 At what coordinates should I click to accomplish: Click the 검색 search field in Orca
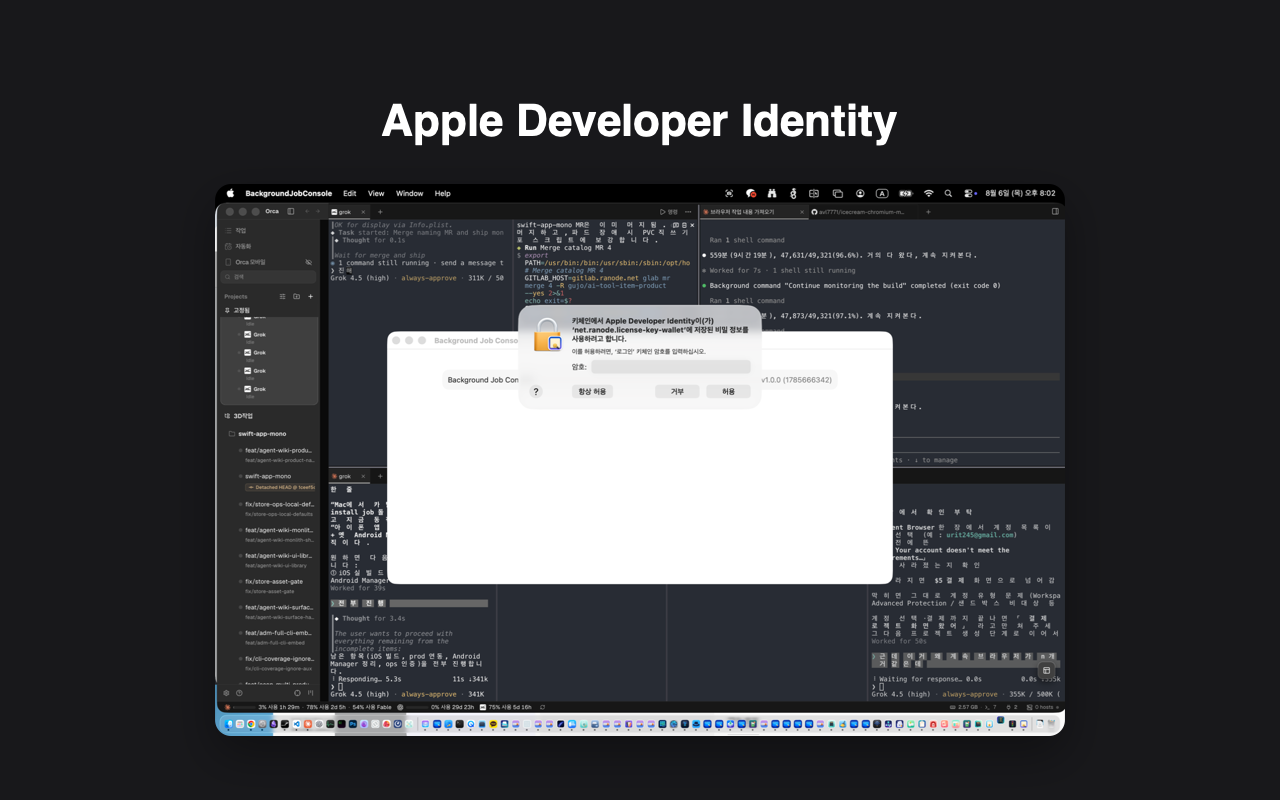269,276
